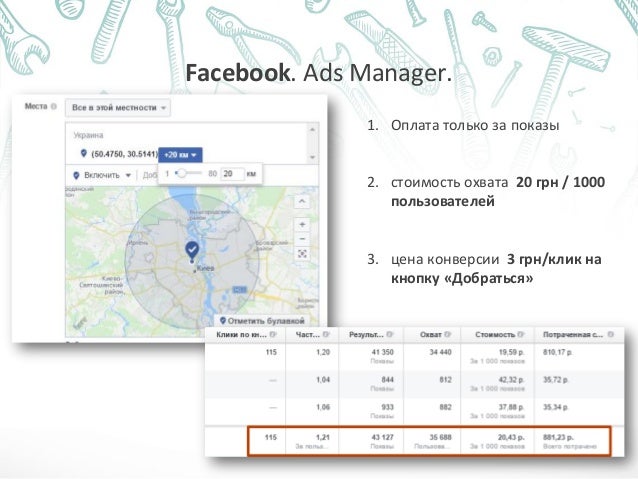638x479 pixels.
Task: Click the 1,06 frequency cell
Action: point(312,411)
